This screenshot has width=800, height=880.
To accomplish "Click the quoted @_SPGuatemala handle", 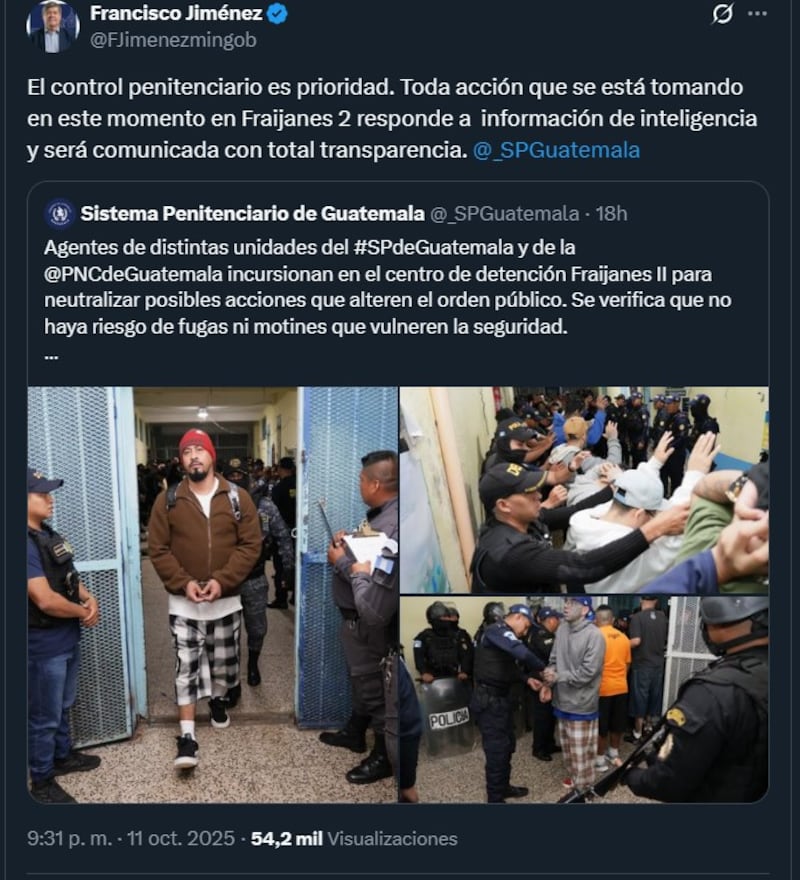I will coord(505,213).
